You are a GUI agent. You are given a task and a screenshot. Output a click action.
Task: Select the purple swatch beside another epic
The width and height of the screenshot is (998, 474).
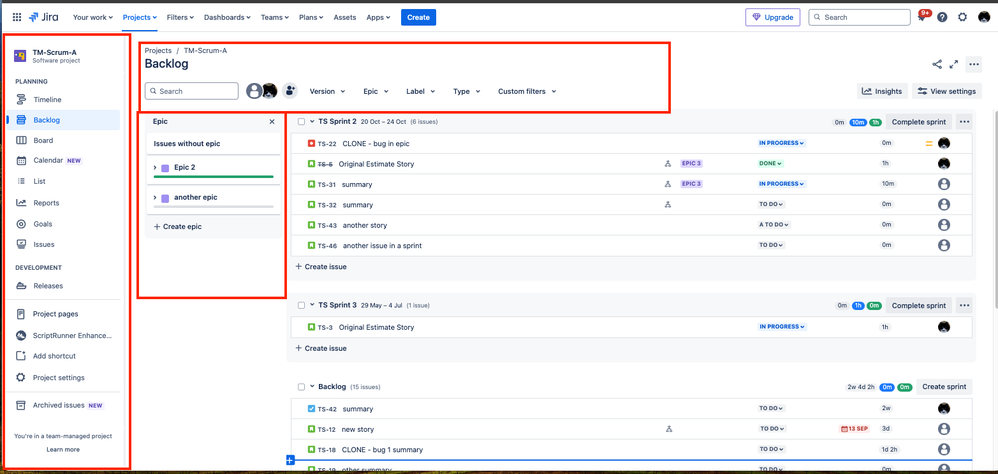click(165, 198)
